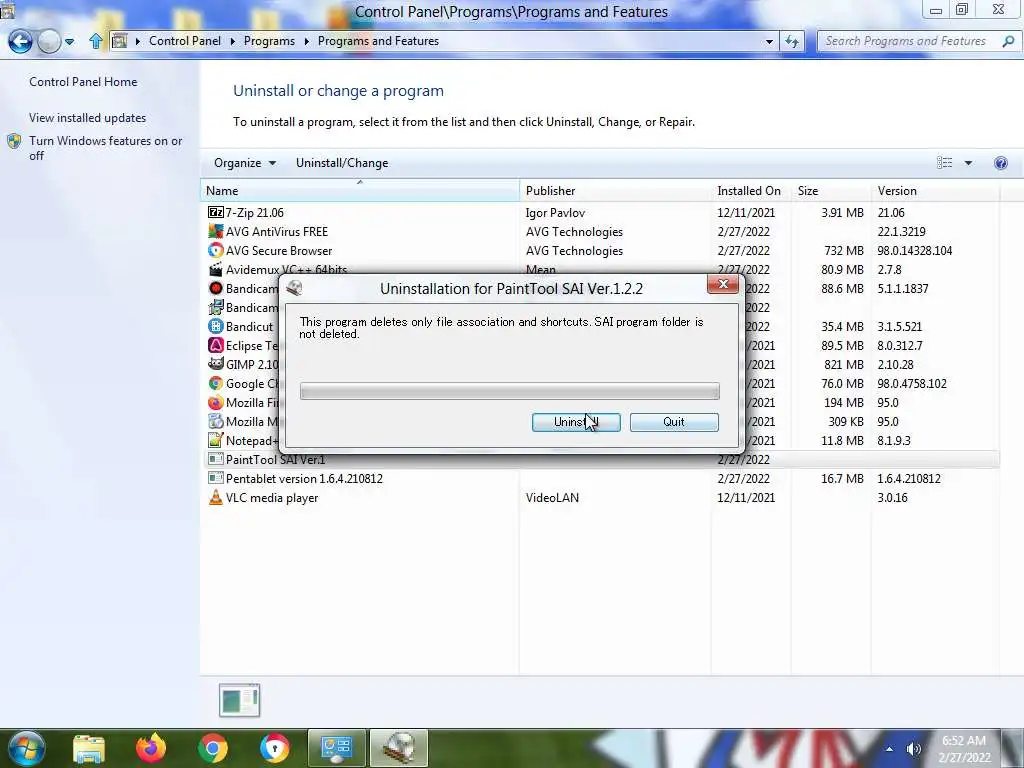Select the Mozilla Maintenance Service icon
1024x768 pixels.
216,421
